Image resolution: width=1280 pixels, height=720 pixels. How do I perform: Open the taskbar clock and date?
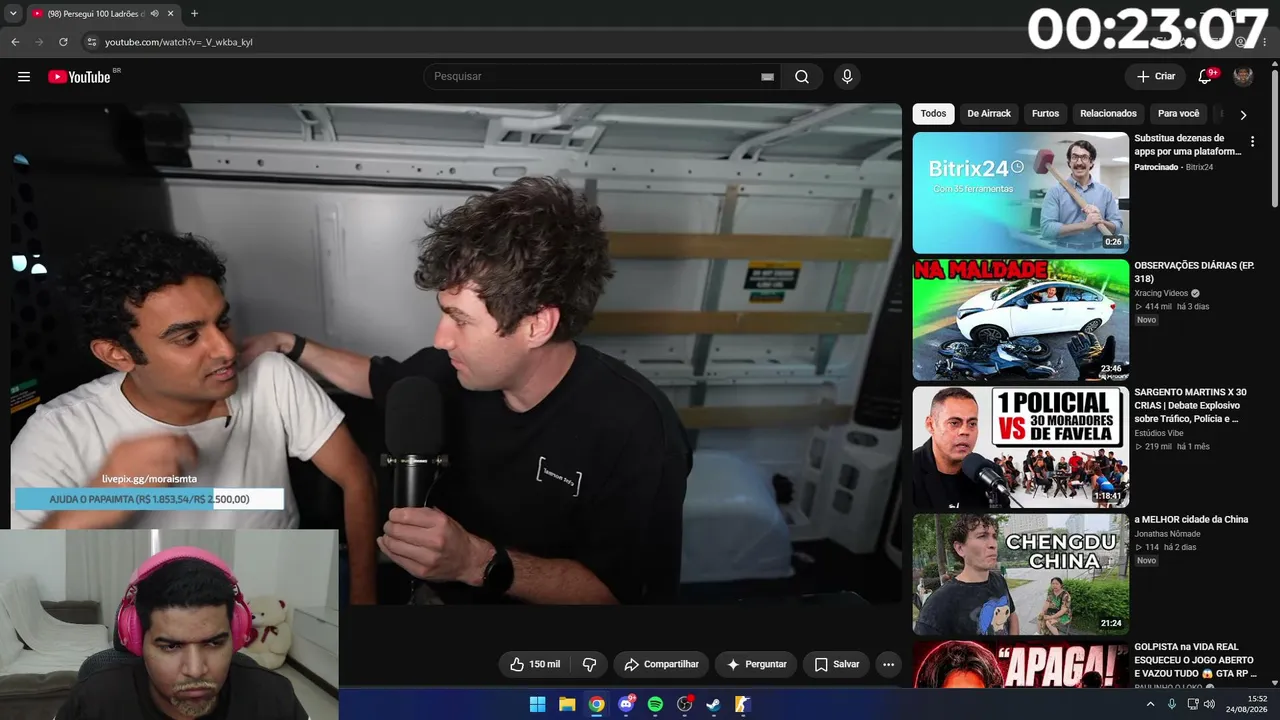[1247, 704]
